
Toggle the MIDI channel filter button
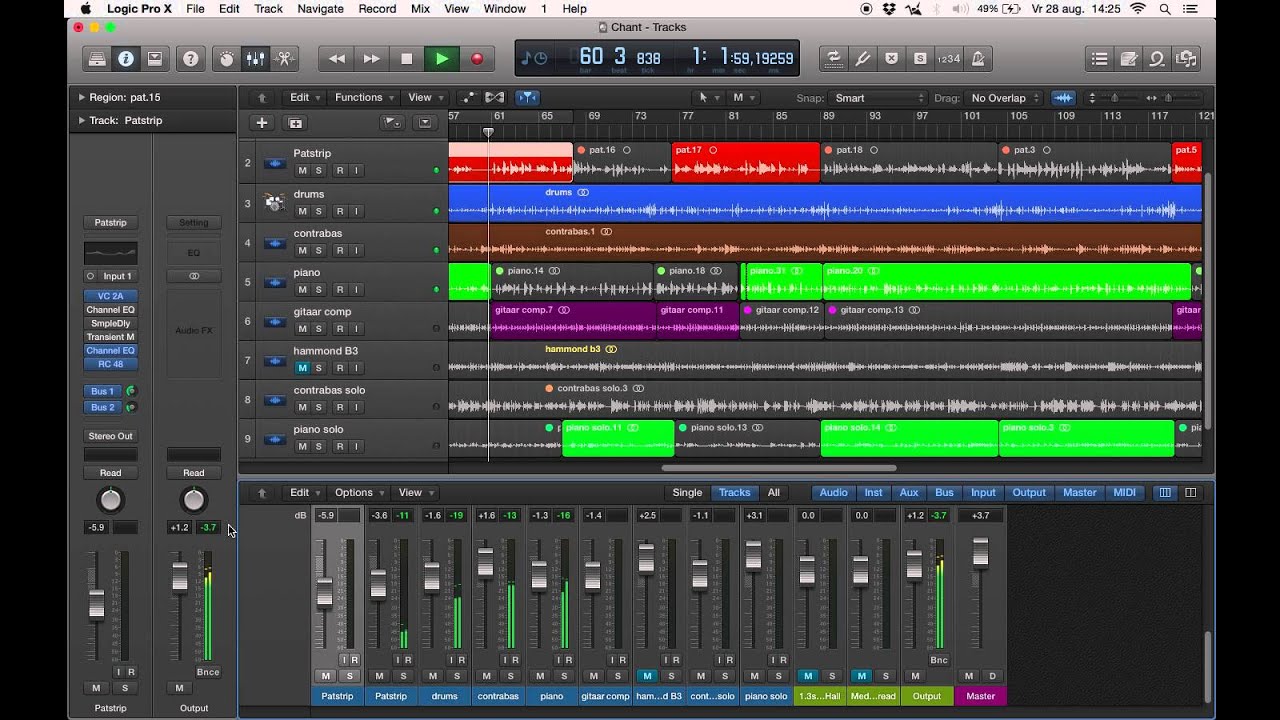coord(1124,493)
